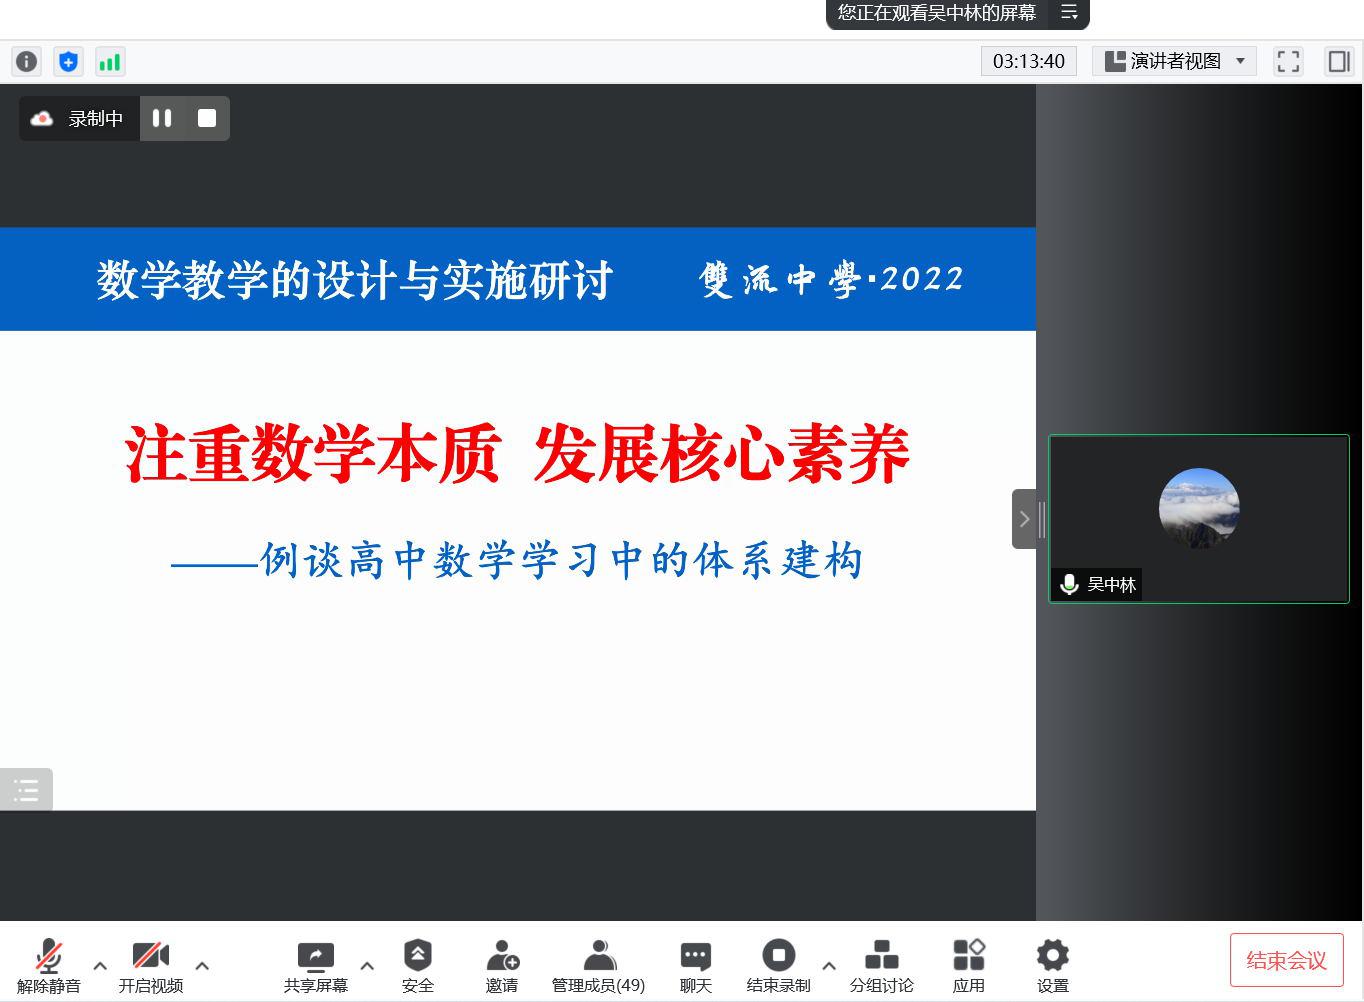Toggle the right side panel layout
Viewport: 1364px width, 1002px height.
pos(1338,61)
